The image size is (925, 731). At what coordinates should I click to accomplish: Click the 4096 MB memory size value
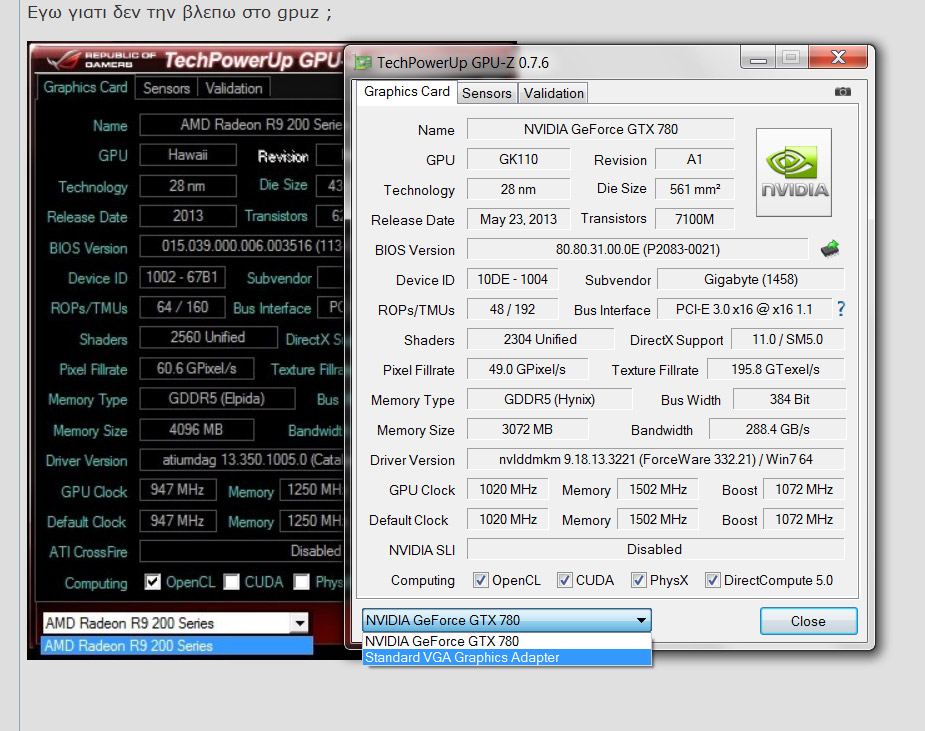click(196, 429)
